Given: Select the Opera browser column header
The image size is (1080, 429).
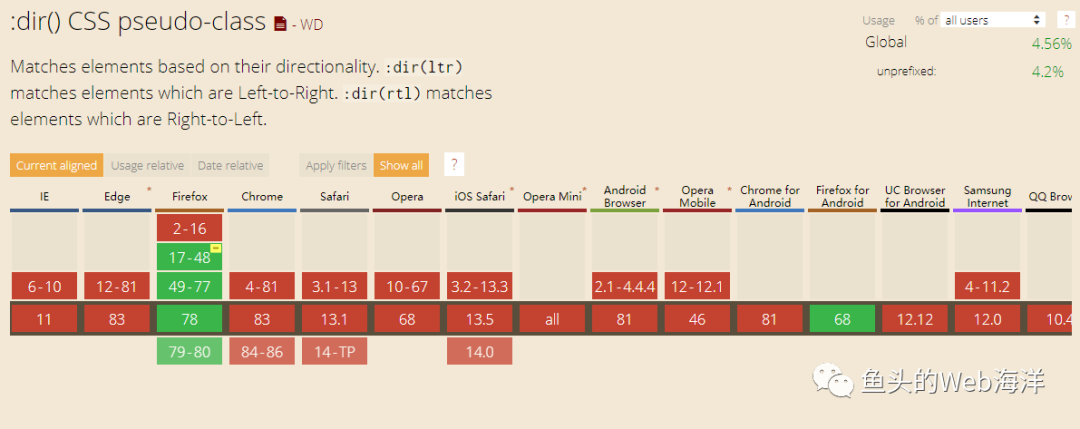Looking at the screenshot, I should (407, 197).
